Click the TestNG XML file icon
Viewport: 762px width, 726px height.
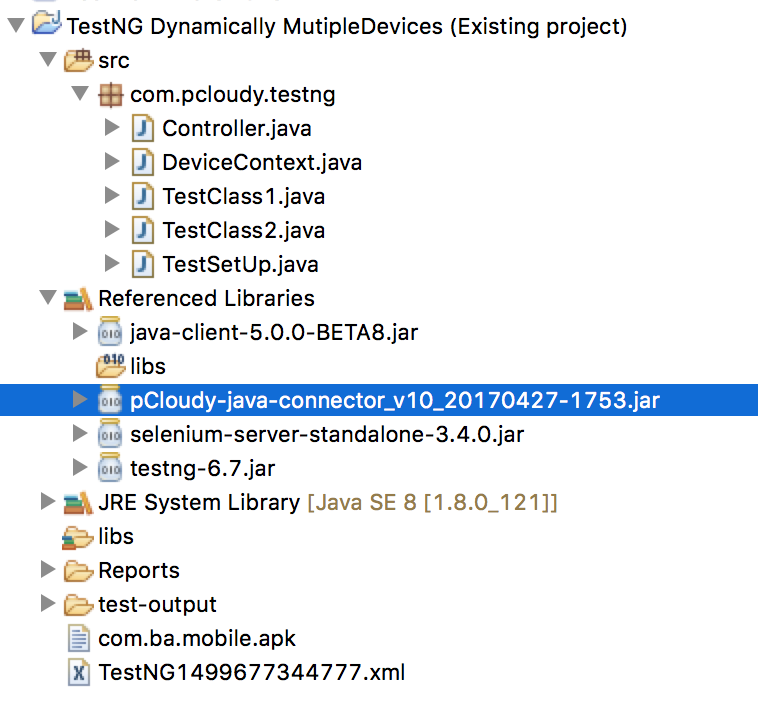click(79, 673)
